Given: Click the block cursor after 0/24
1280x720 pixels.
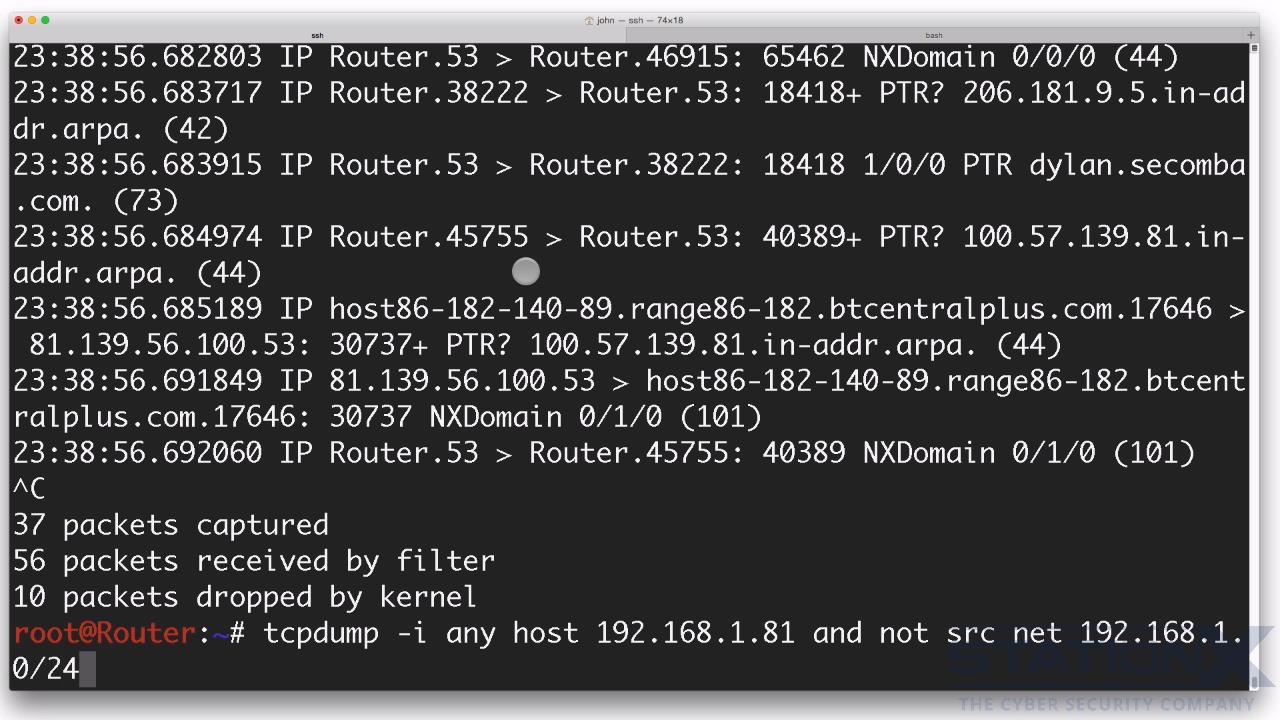Looking at the screenshot, I should coord(87,669).
